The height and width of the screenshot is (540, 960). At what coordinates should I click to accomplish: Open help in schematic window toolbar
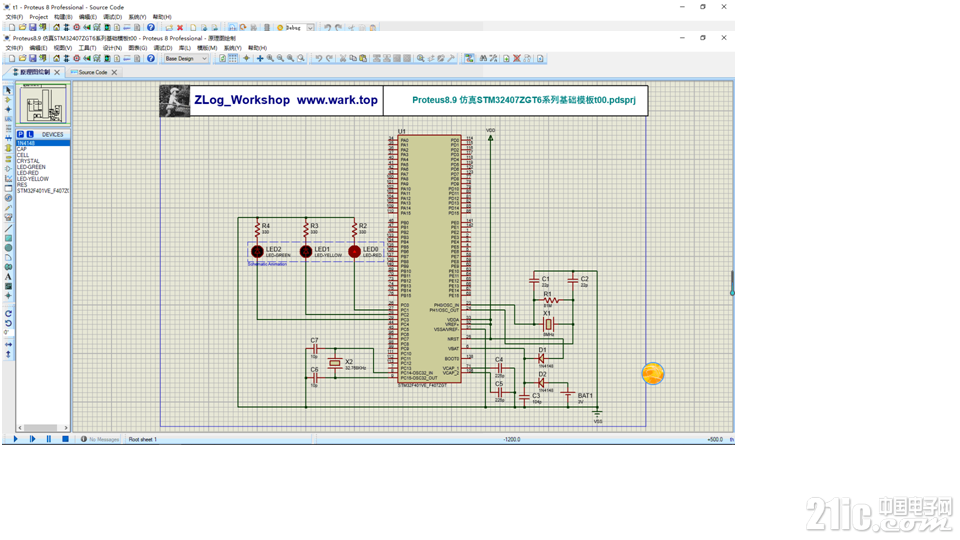(151, 58)
